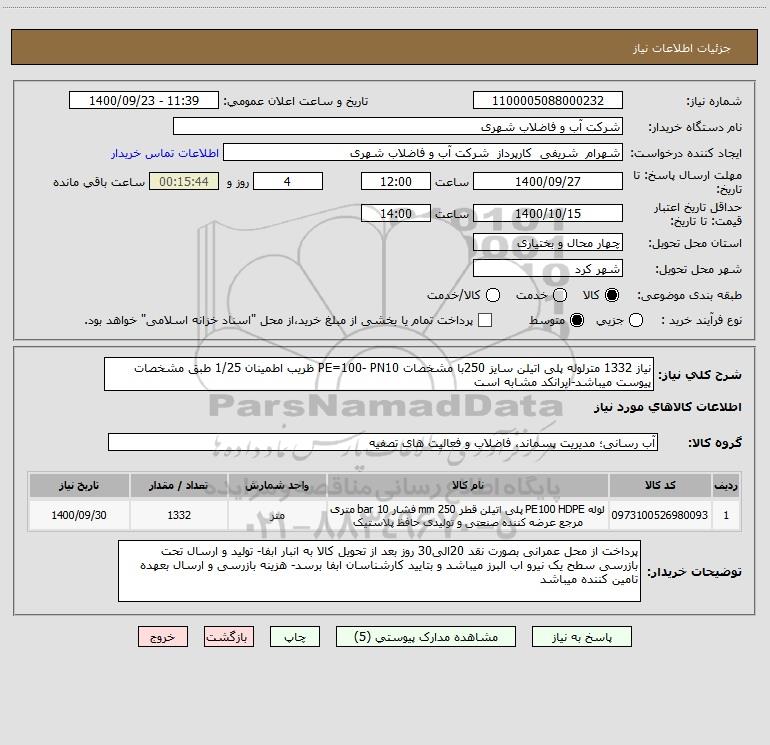Click the price validity date 1400/10/15
The height and width of the screenshot is (745, 770).
pos(548,213)
